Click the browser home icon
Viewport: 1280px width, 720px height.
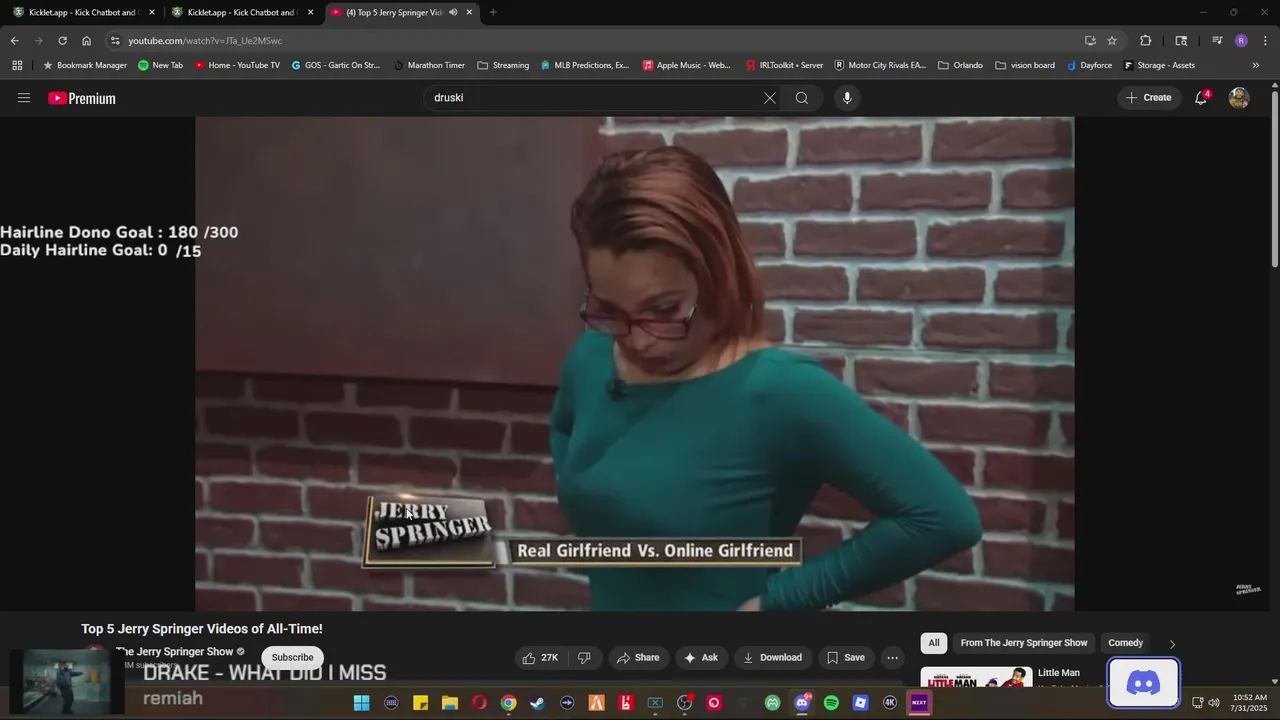point(86,41)
